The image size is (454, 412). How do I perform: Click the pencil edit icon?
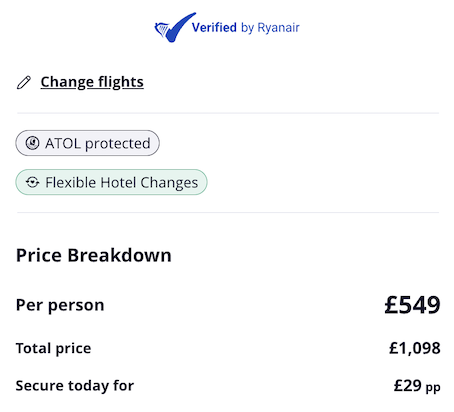24,82
